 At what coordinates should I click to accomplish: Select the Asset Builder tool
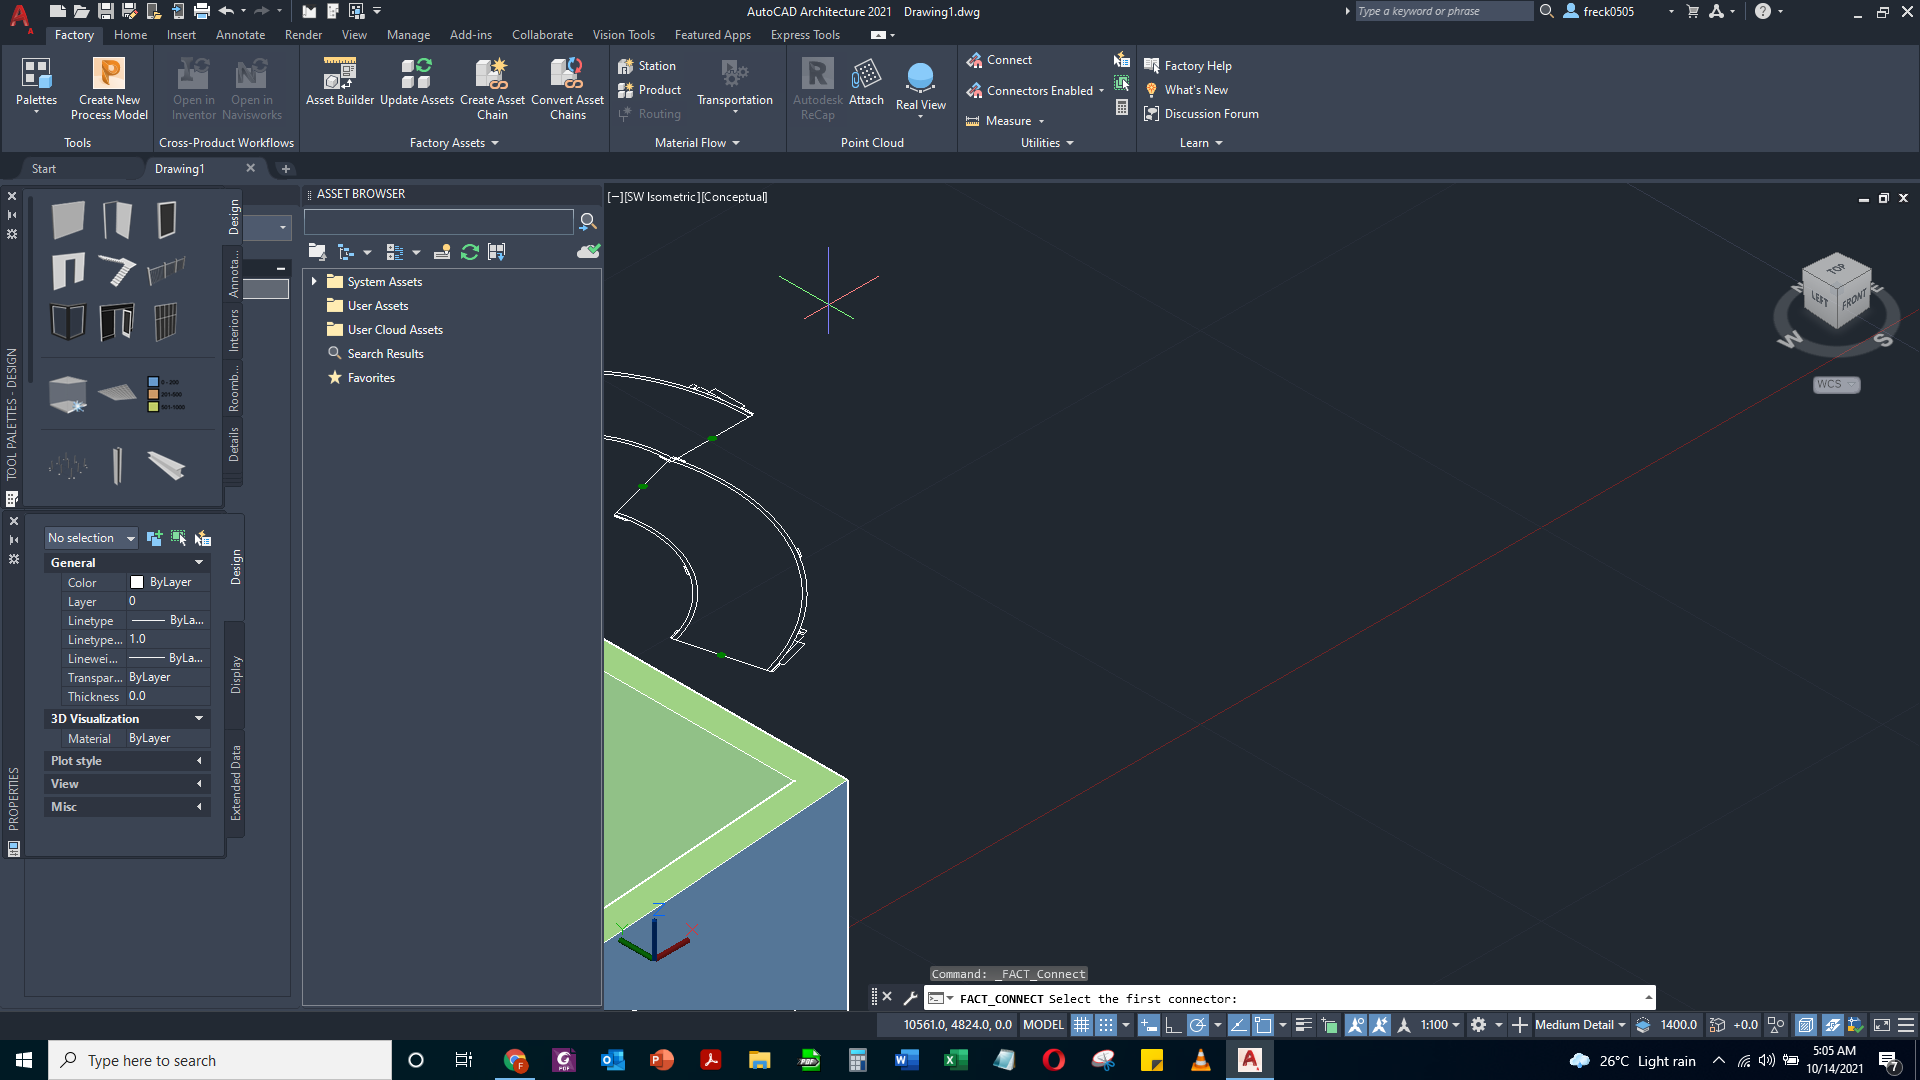coord(339,87)
